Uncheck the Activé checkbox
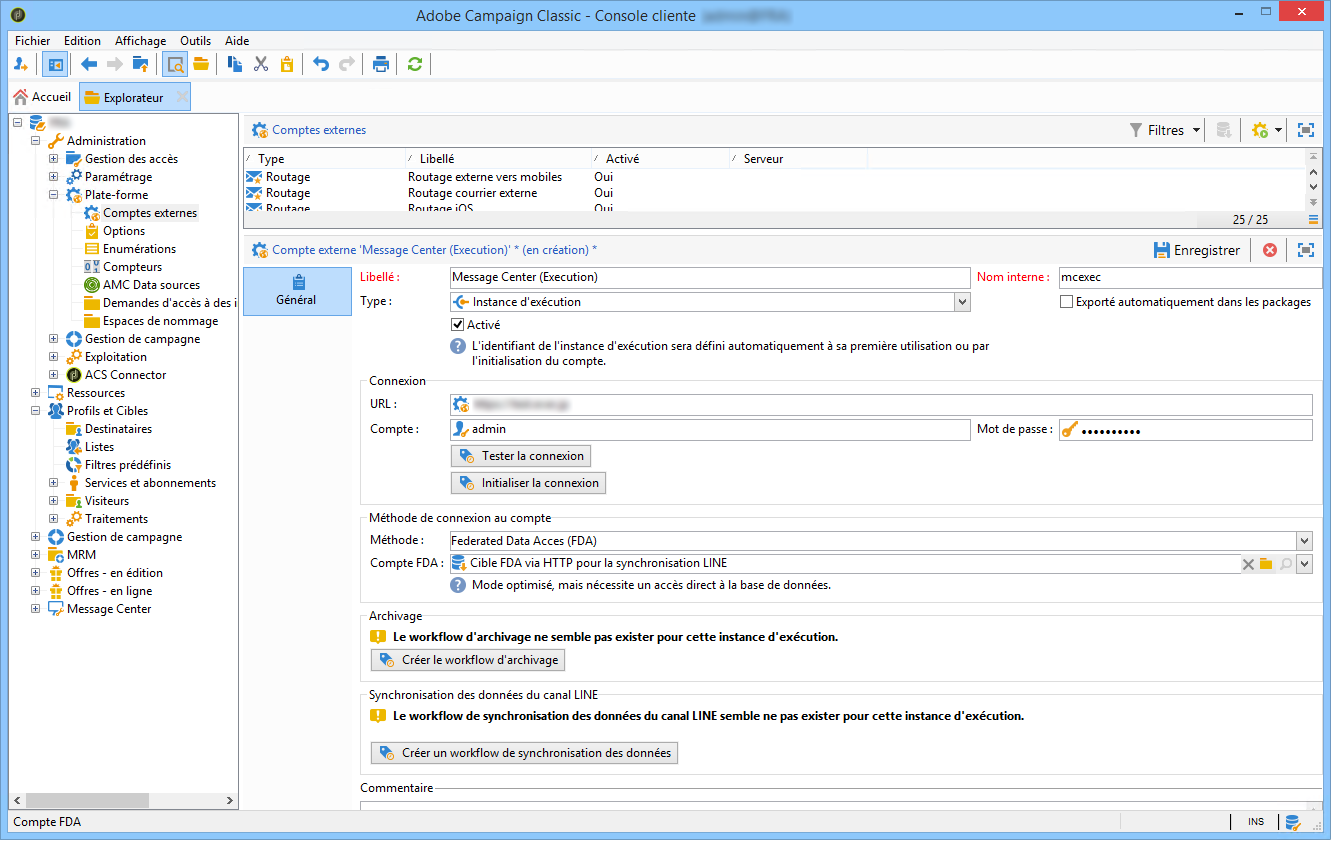The height and width of the screenshot is (847, 1338). [x=459, y=325]
